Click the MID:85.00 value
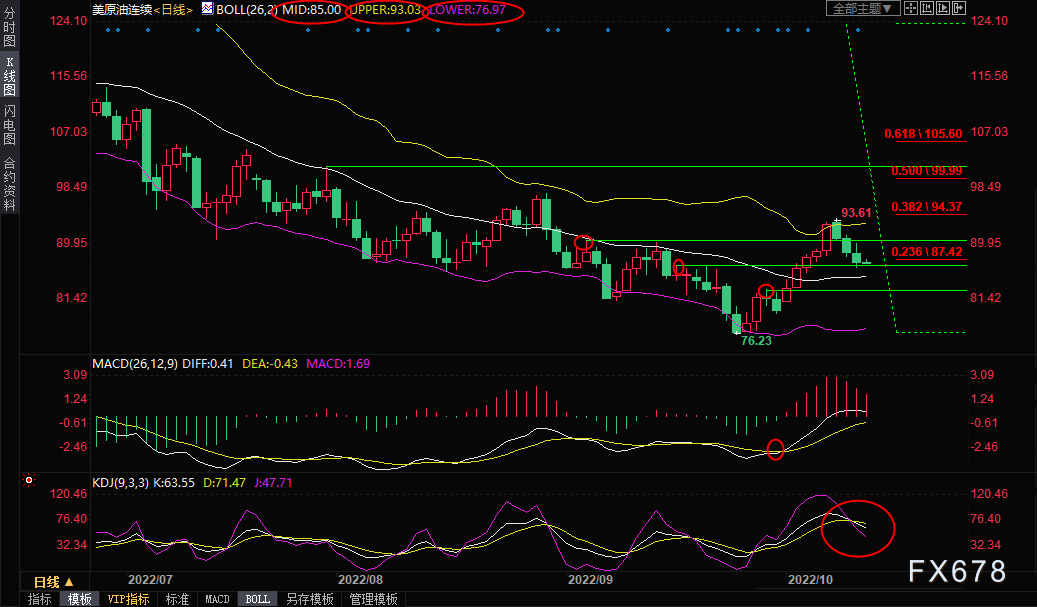Viewport: 1037px width, 607px height. [311, 10]
